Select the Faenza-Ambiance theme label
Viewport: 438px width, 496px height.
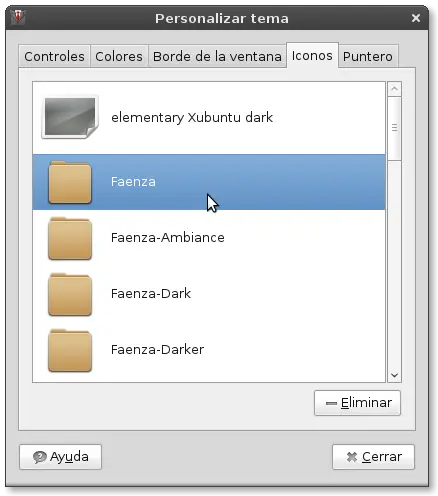[x=168, y=238]
